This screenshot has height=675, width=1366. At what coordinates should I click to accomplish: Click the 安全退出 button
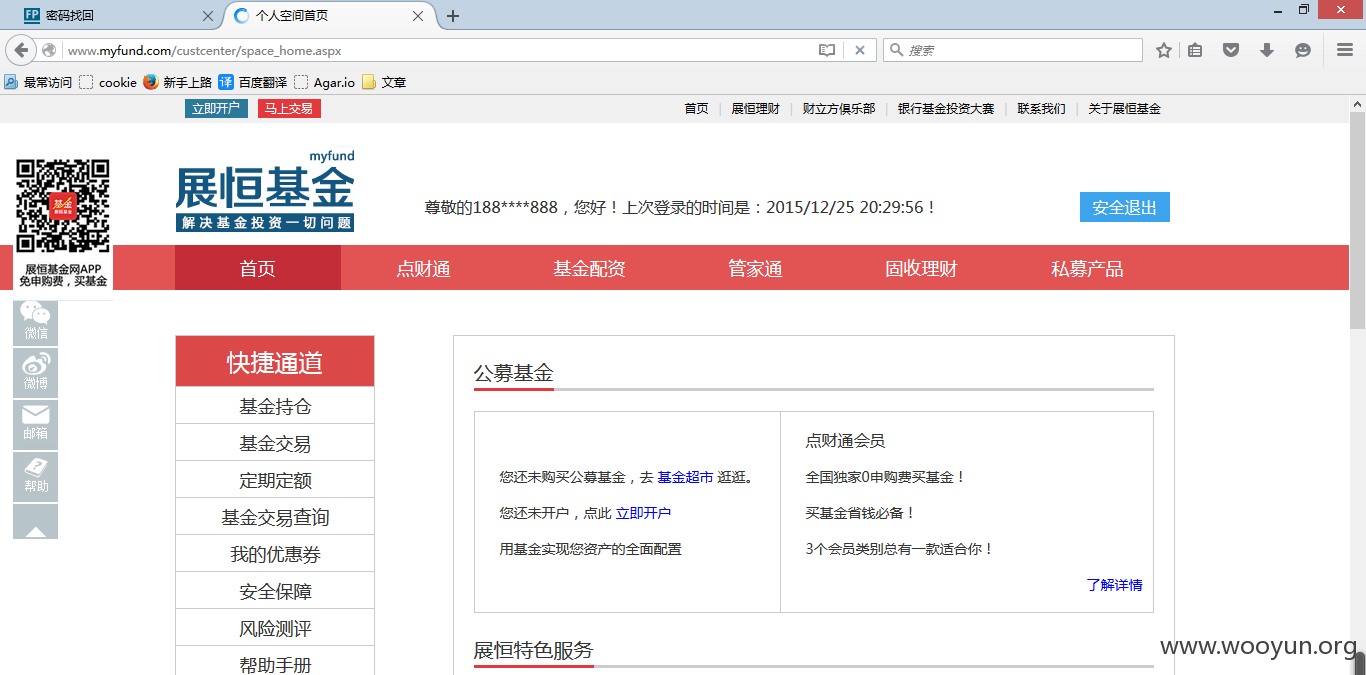(x=1124, y=207)
